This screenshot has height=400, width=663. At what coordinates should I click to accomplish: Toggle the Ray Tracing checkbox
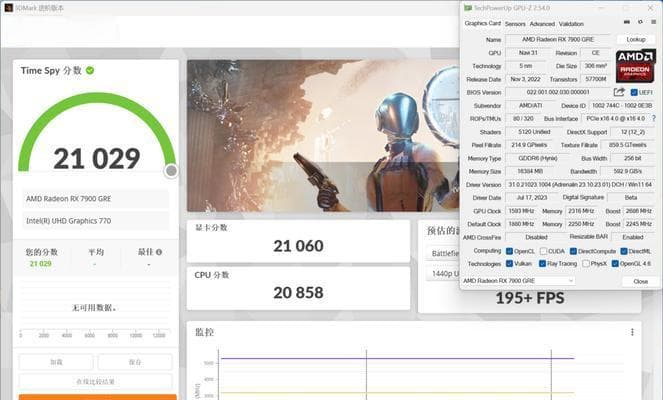point(542,263)
